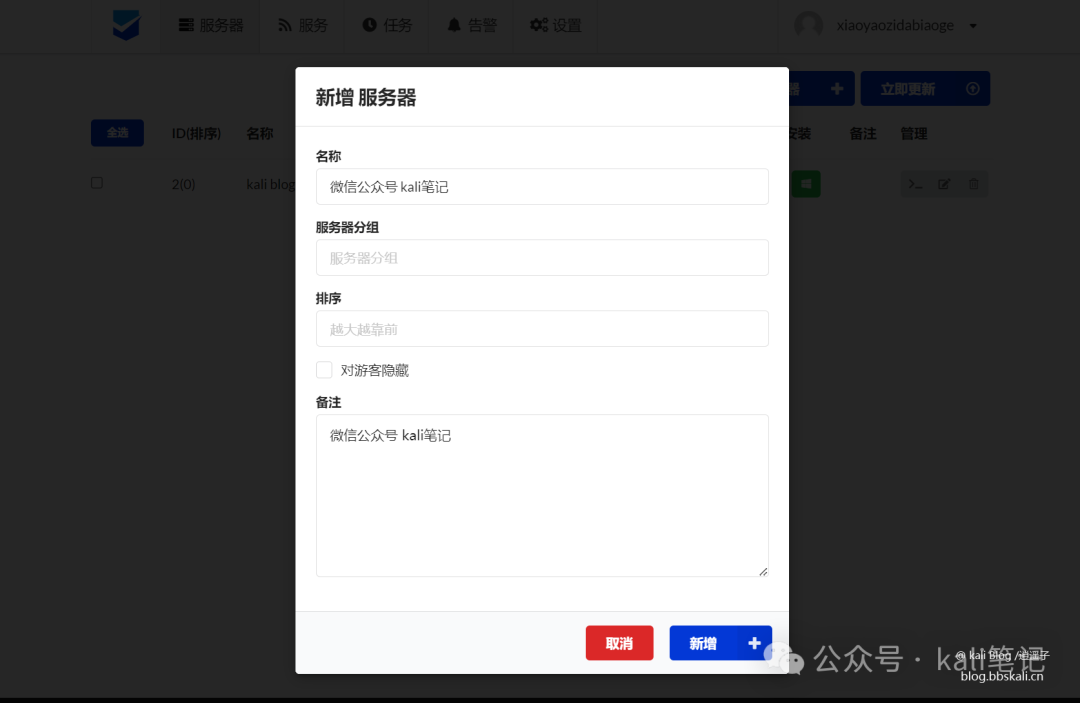The image size is (1080, 703).
Task: Click the textarea resize handle of 备注
Action: coord(763,571)
